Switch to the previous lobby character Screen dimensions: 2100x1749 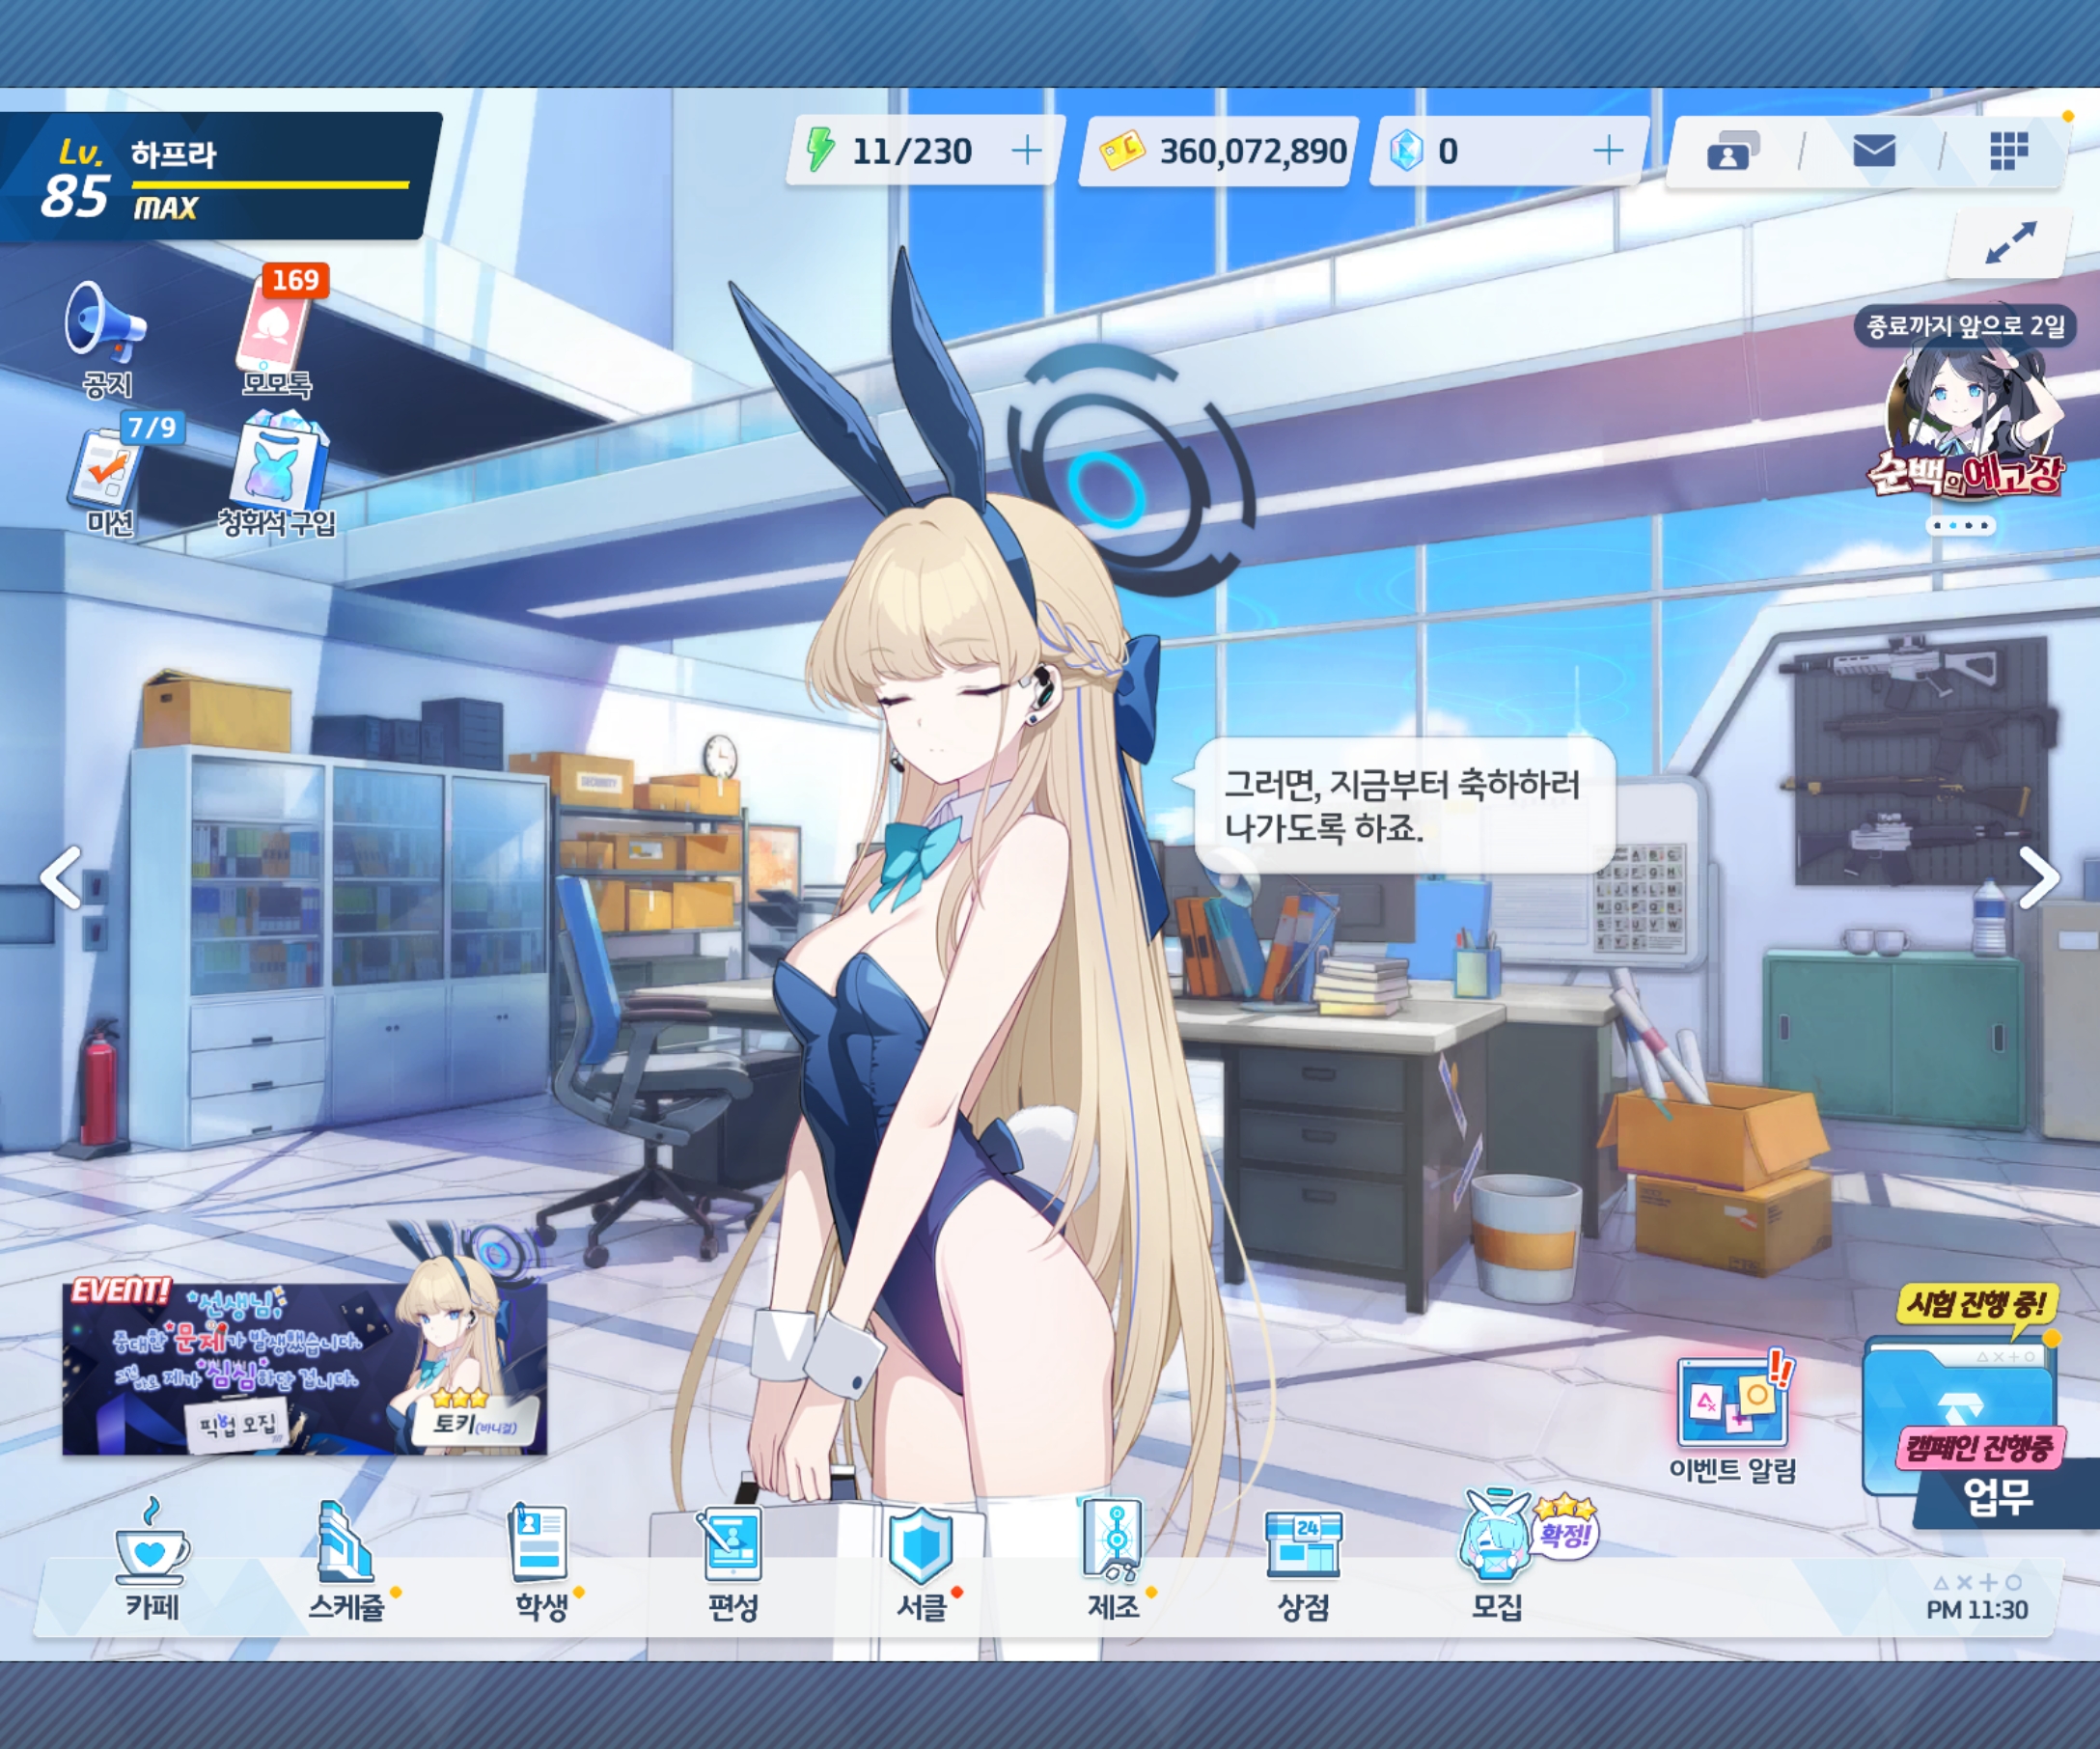coord(62,878)
